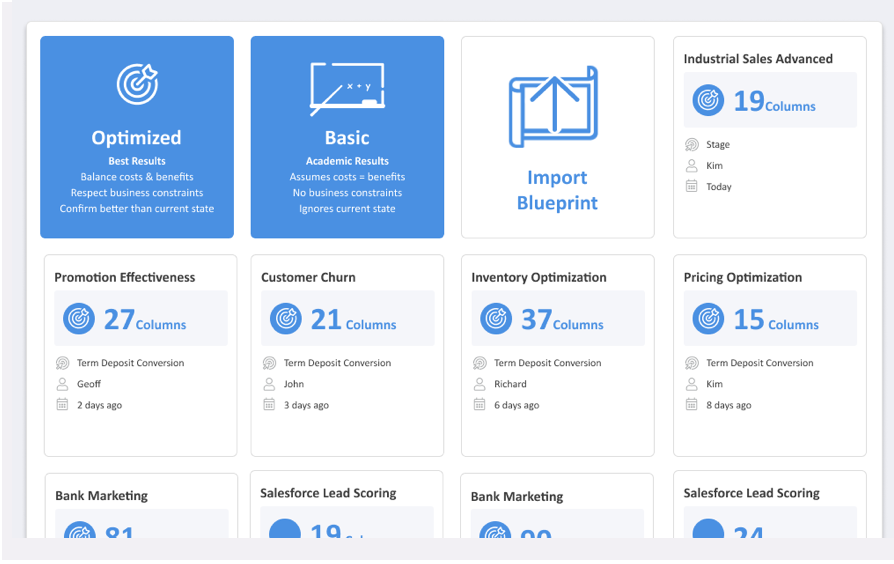Click the user icon next to Kim in Industrial Sales Advanced
The width and height of the screenshot is (894, 564).
pos(692,165)
